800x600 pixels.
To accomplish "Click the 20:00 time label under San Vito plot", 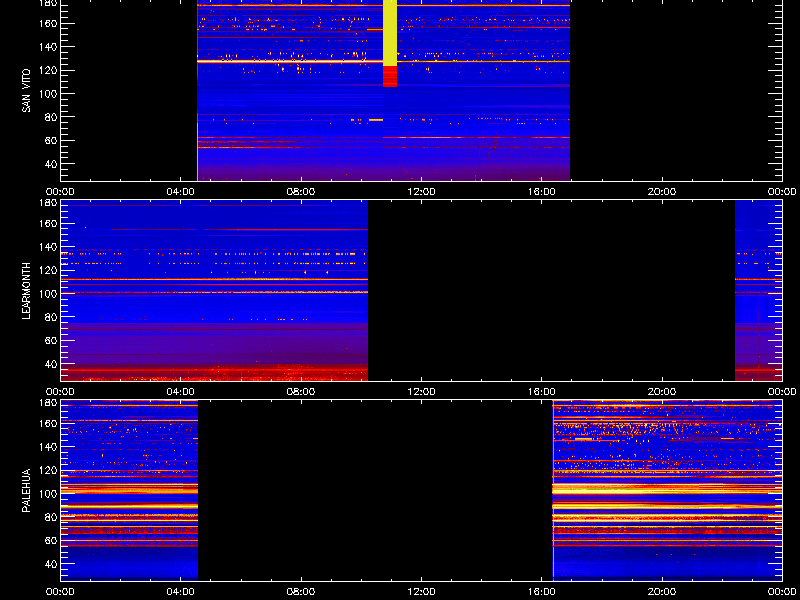I will (662, 192).
